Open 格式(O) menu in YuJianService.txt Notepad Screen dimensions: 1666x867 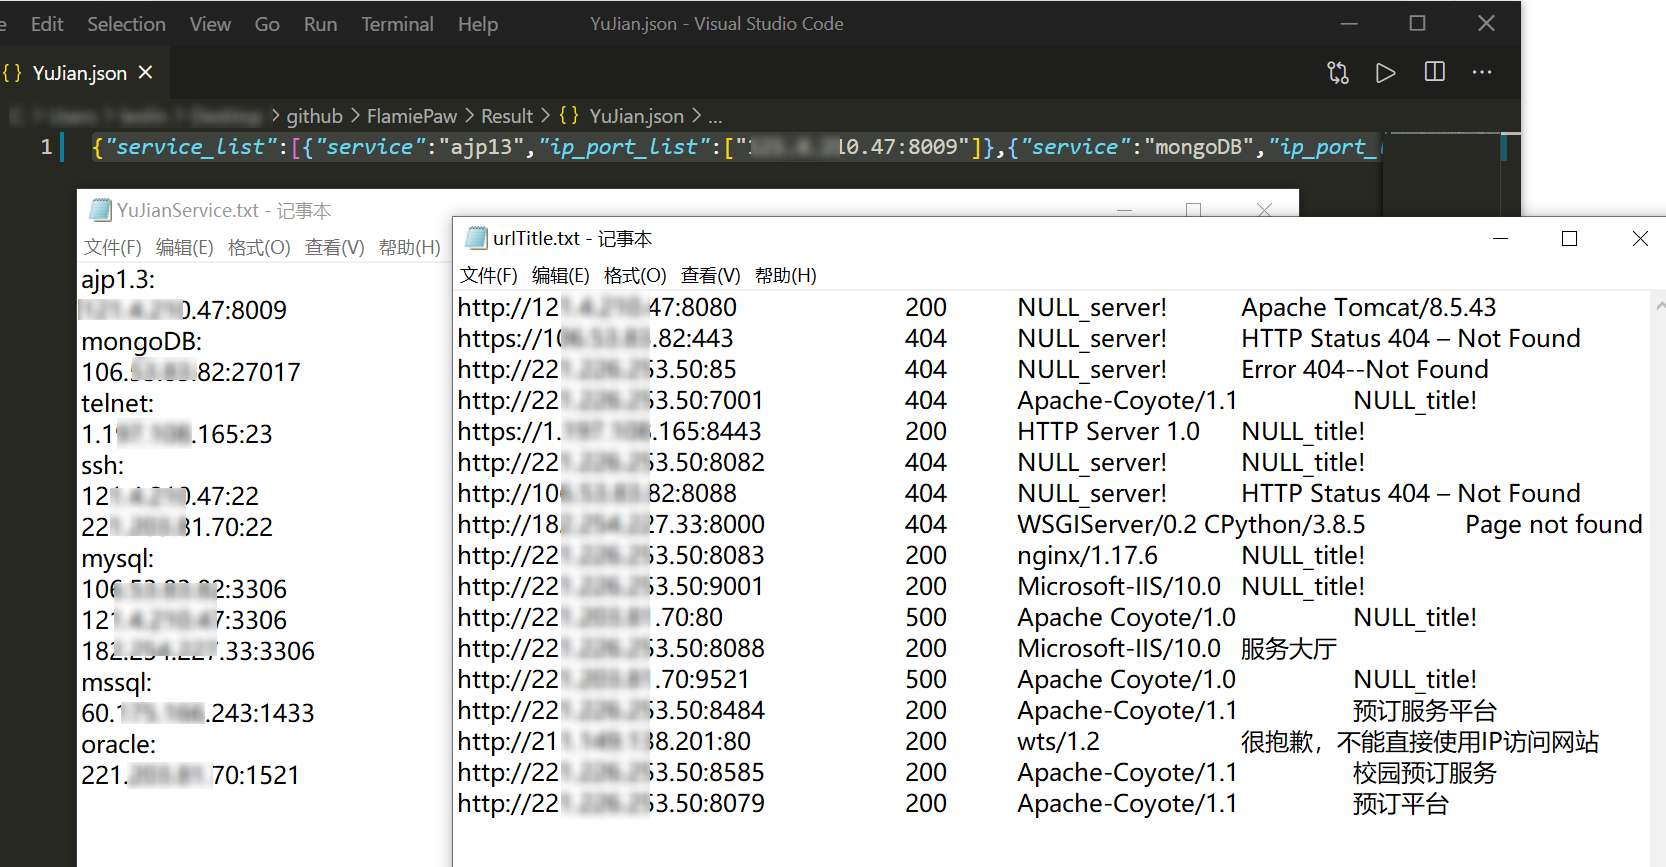click(259, 247)
